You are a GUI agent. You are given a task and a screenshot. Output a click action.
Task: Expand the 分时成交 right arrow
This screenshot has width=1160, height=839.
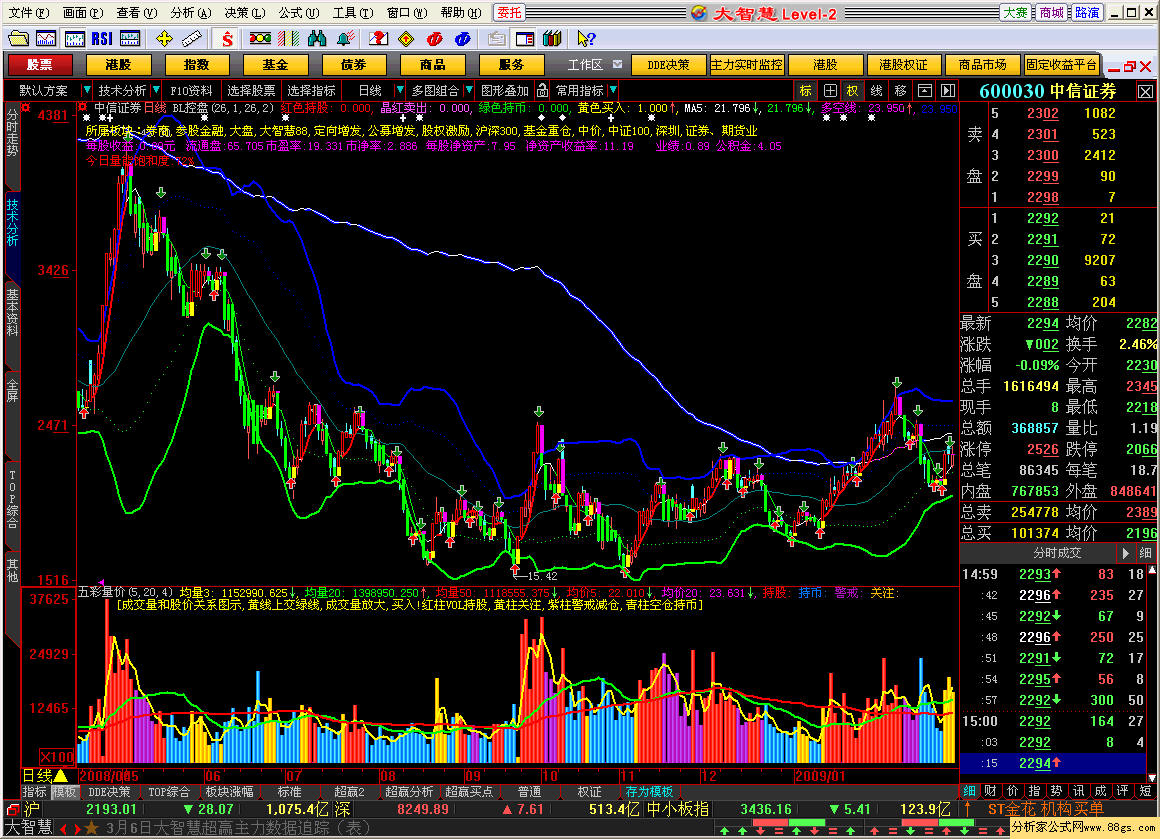(1125, 553)
